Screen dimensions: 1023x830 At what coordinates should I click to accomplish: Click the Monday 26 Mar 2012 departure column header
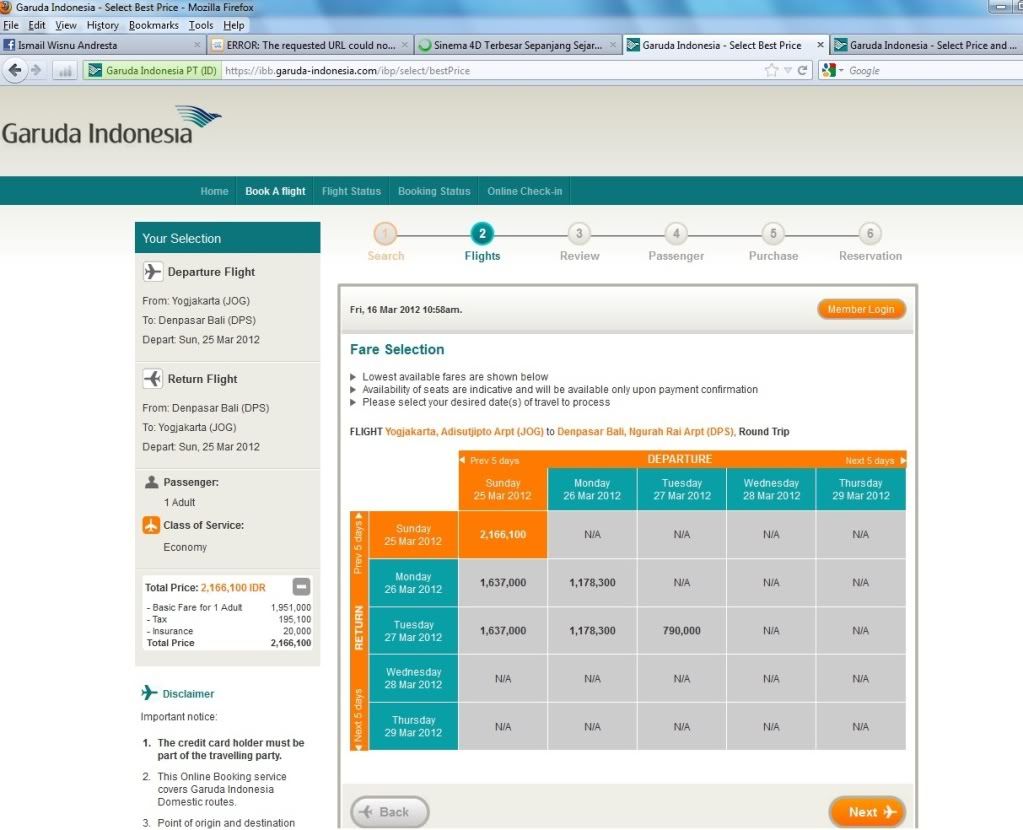point(592,489)
